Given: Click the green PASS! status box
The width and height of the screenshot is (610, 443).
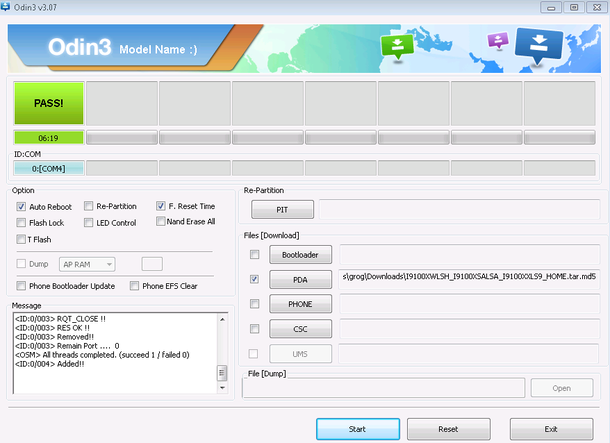Looking at the screenshot, I should click(48, 103).
